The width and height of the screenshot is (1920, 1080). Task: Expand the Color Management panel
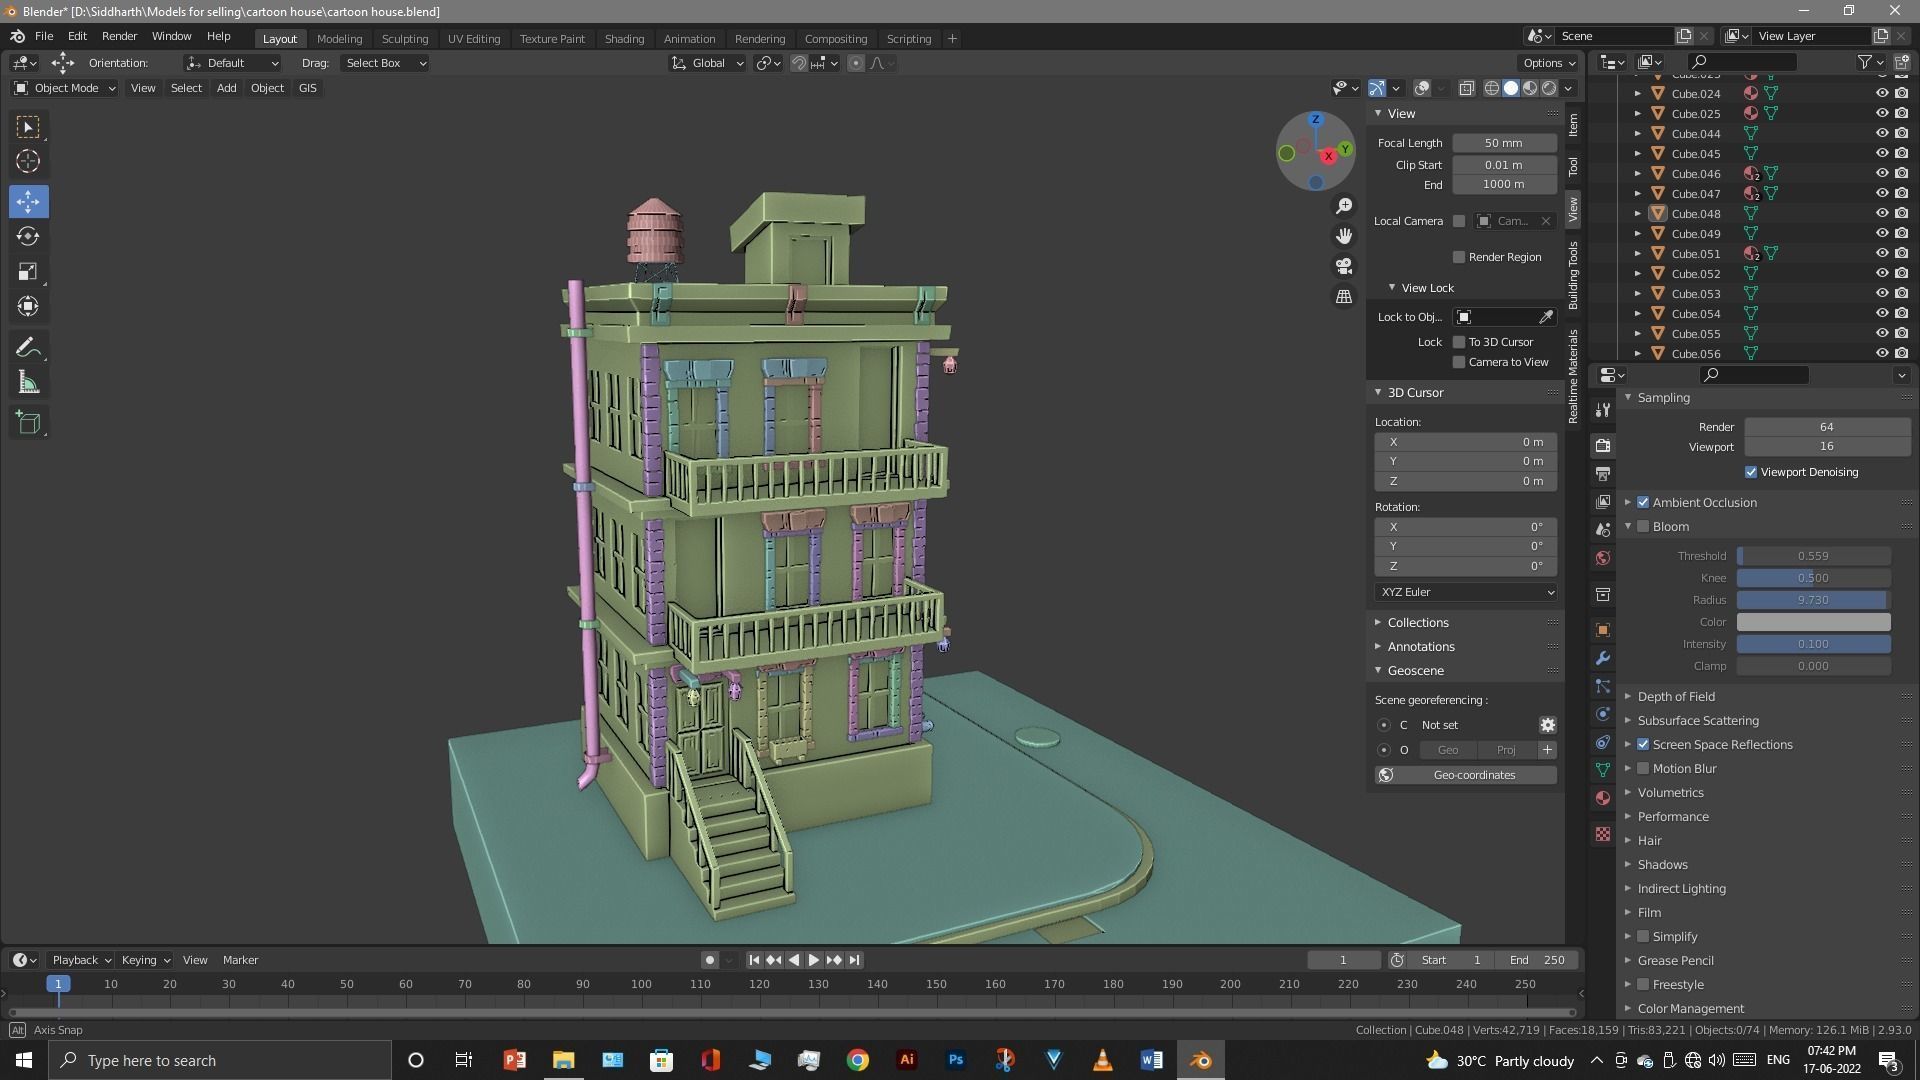point(1690,1009)
